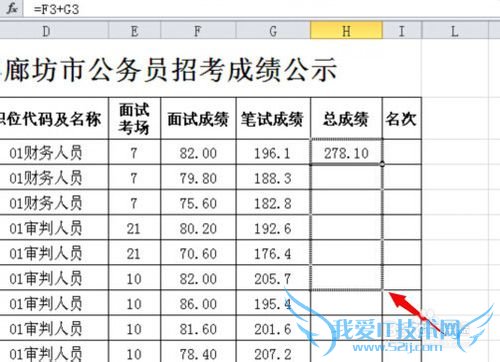Select interview score cell 82.00 beside 196.1
Viewport: 500px width, 362px height.
click(x=198, y=152)
